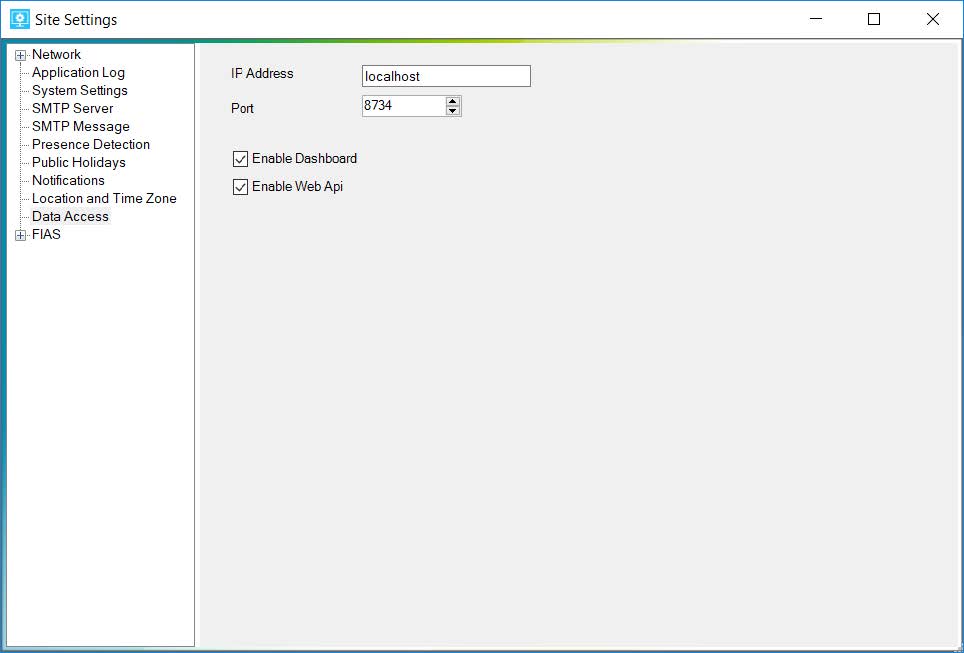964x653 pixels.
Task: Expand the FIAS tree node
Action: [x=20, y=233]
